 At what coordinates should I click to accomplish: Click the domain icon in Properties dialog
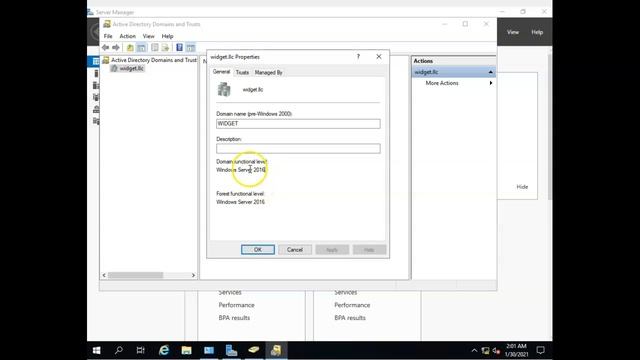pyautogui.click(x=224, y=89)
